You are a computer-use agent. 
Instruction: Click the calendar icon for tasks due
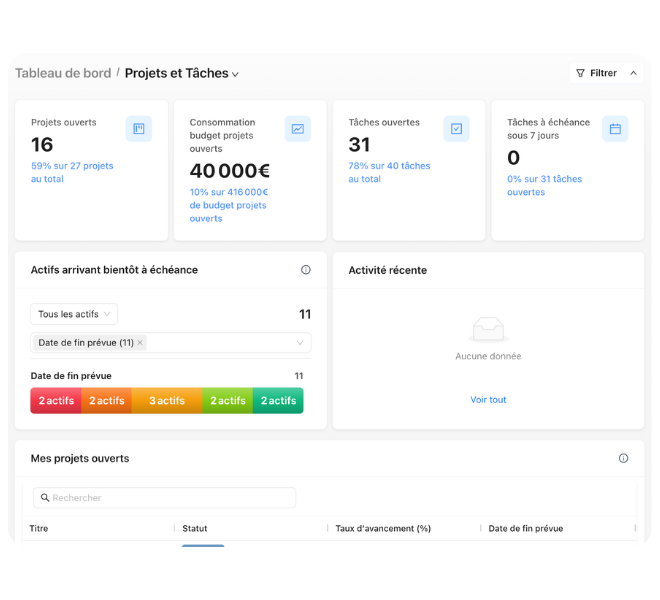615,128
